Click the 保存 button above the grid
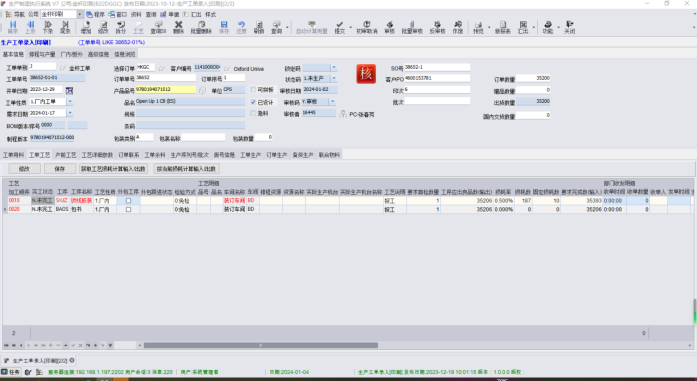 (60, 169)
